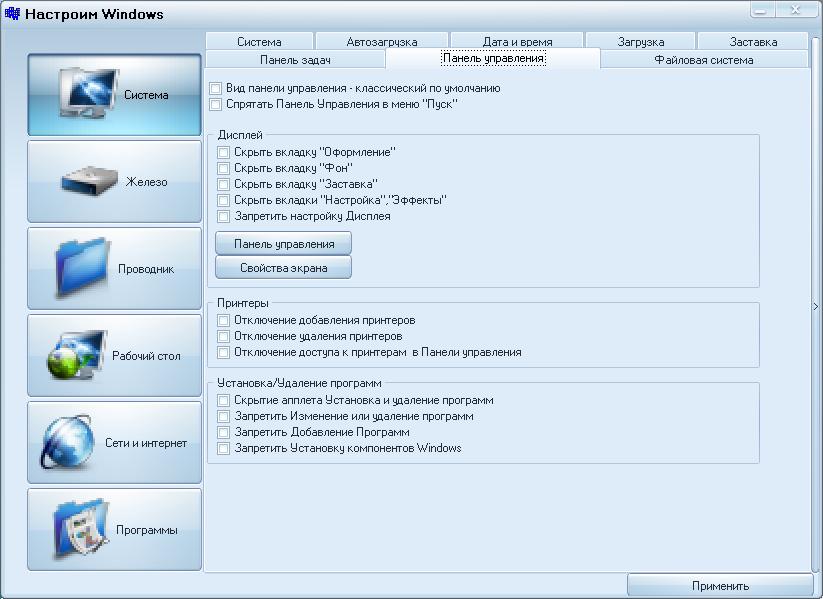
Task: Check Запретить Добавление Программ
Action: coord(223,433)
